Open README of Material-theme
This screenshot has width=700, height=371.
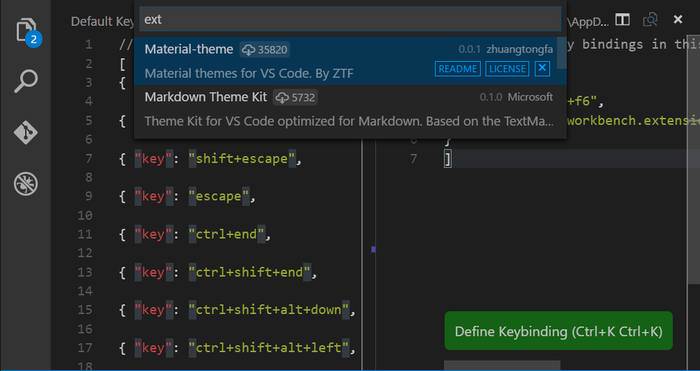coord(458,69)
